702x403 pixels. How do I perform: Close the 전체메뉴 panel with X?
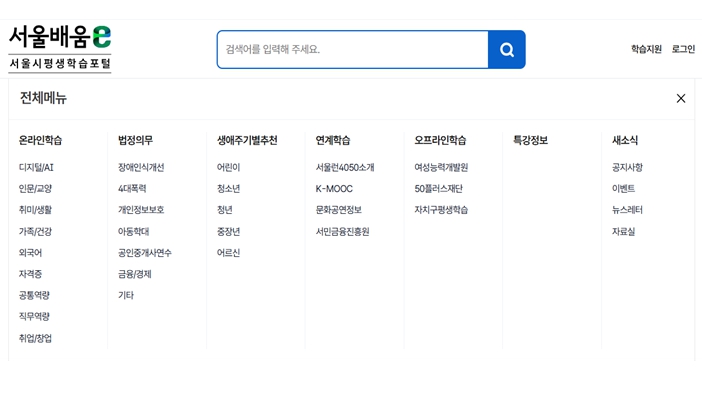click(681, 98)
